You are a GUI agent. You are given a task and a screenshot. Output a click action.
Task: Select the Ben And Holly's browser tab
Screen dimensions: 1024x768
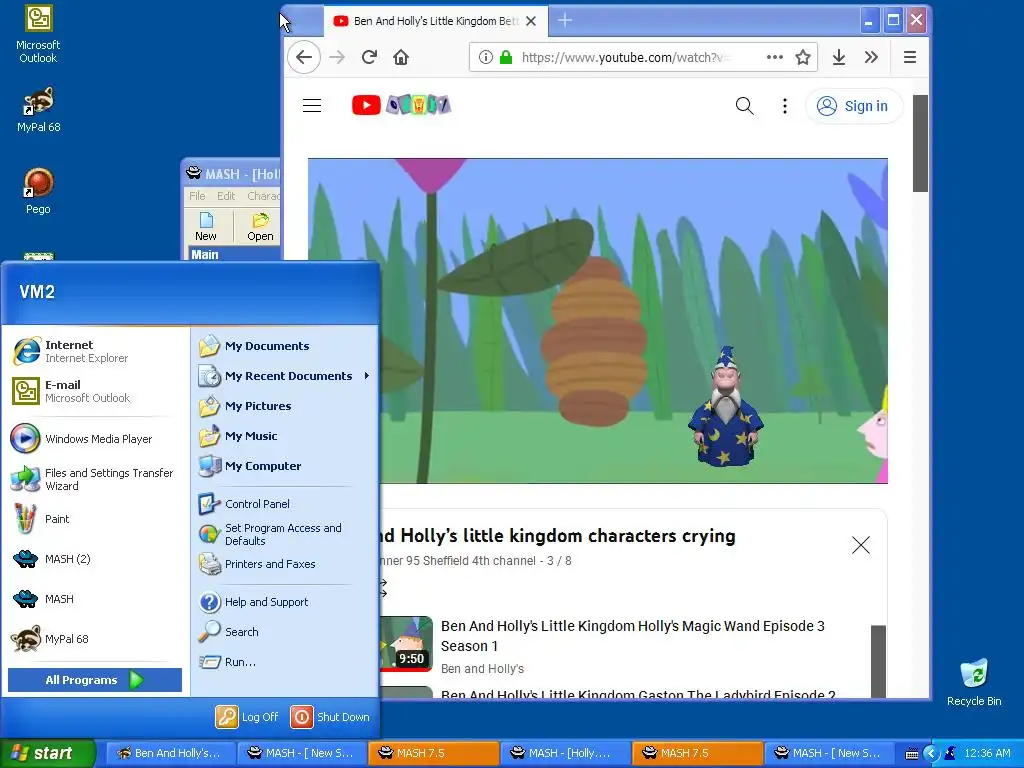click(x=435, y=21)
